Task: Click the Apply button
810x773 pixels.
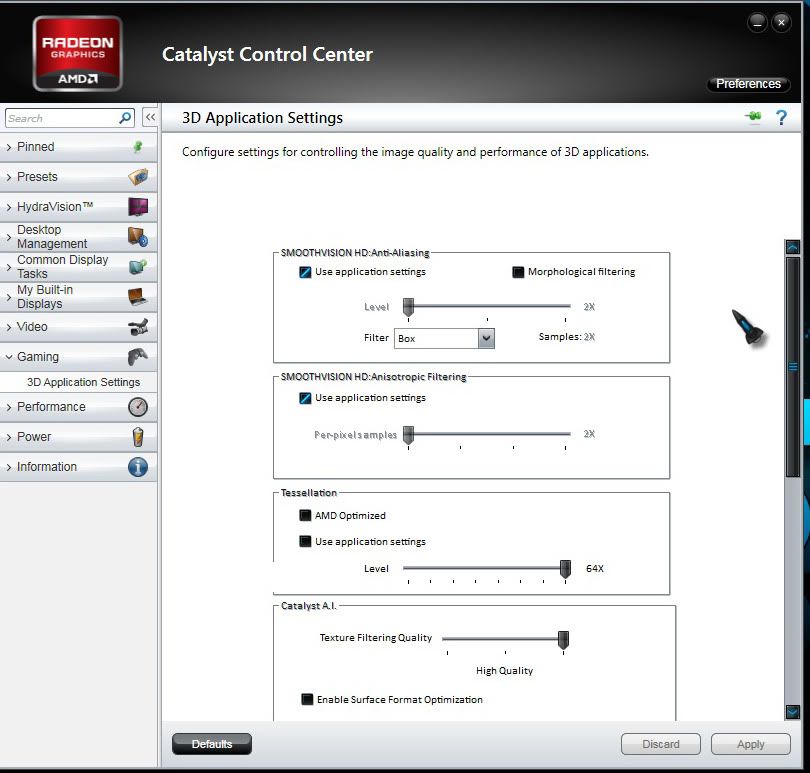Action: [x=751, y=744]
